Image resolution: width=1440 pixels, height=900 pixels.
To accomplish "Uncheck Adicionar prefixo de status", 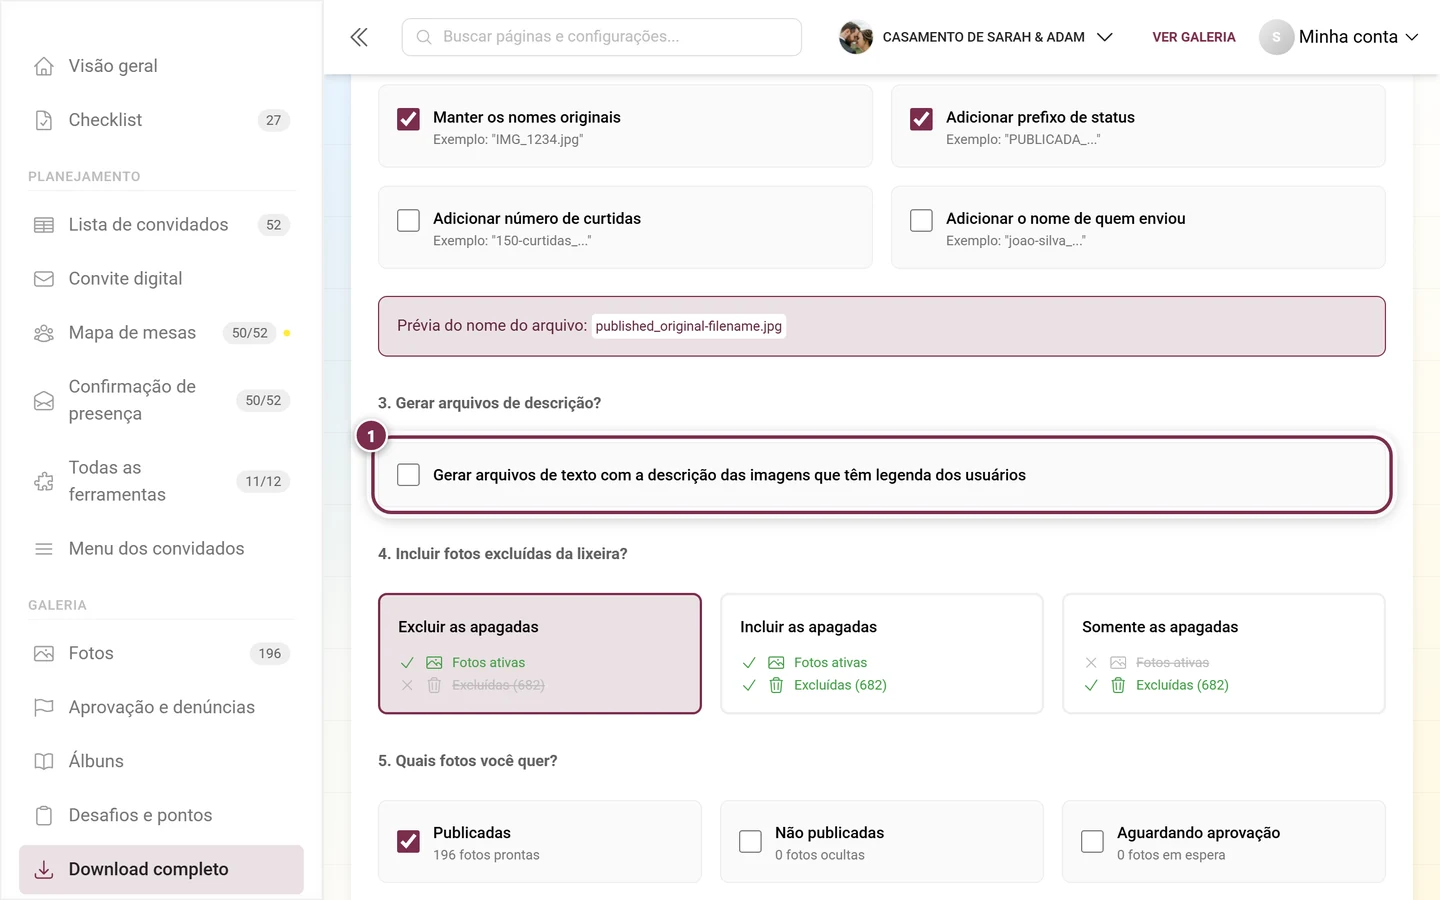I will pos(921,119).
